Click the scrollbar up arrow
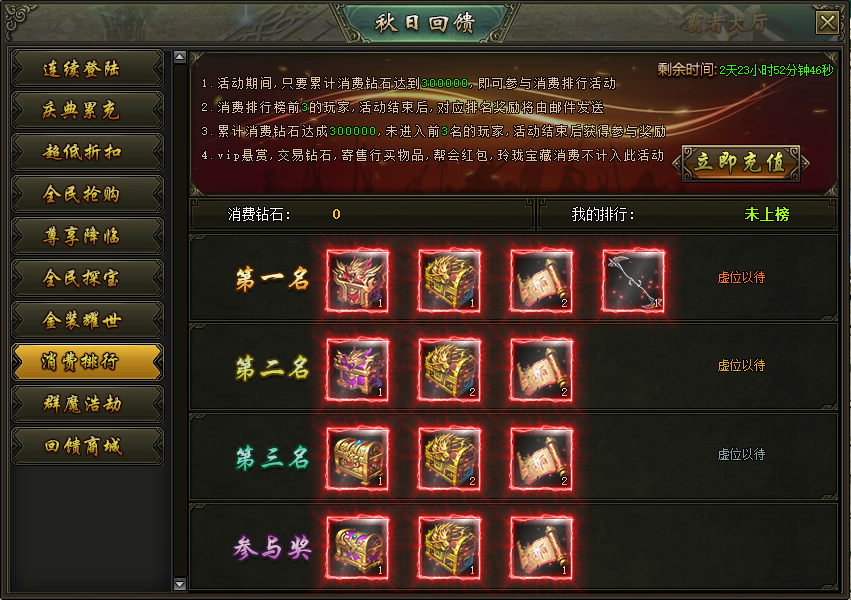The height and width of the screenshot is (600, 851). (x=180, y=57)
